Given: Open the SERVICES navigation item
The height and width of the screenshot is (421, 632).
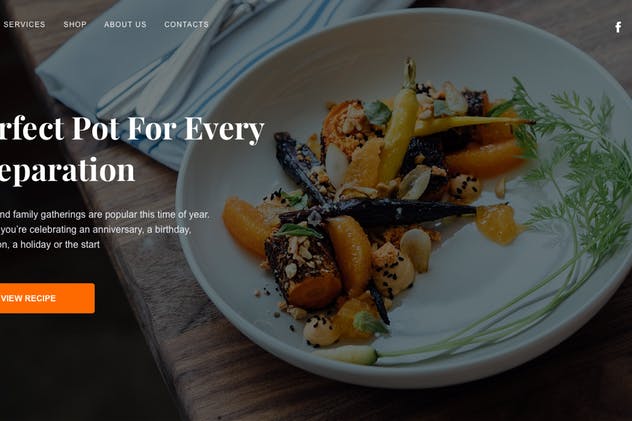Looking at the screenshot, I should pyautogui.click(x=24, y=24).
